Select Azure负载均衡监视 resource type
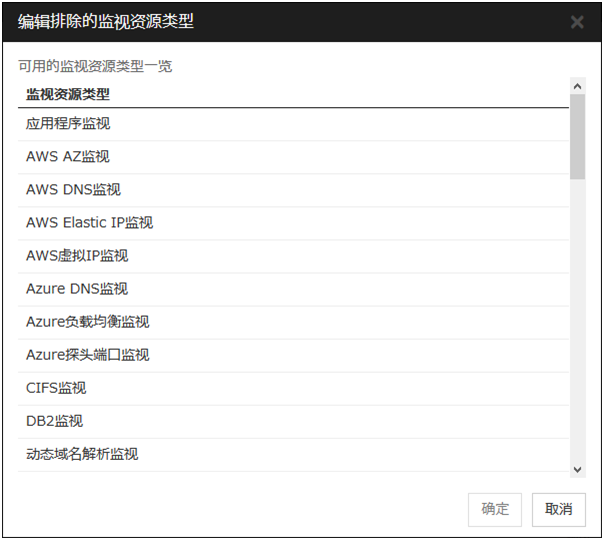This screenshot has width=604, height=540. point(87,322)
